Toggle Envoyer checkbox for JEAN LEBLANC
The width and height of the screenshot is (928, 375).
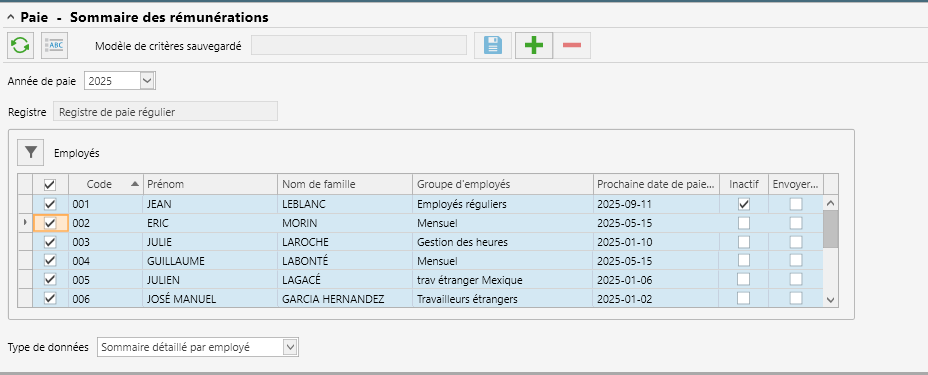pos(796,204)
